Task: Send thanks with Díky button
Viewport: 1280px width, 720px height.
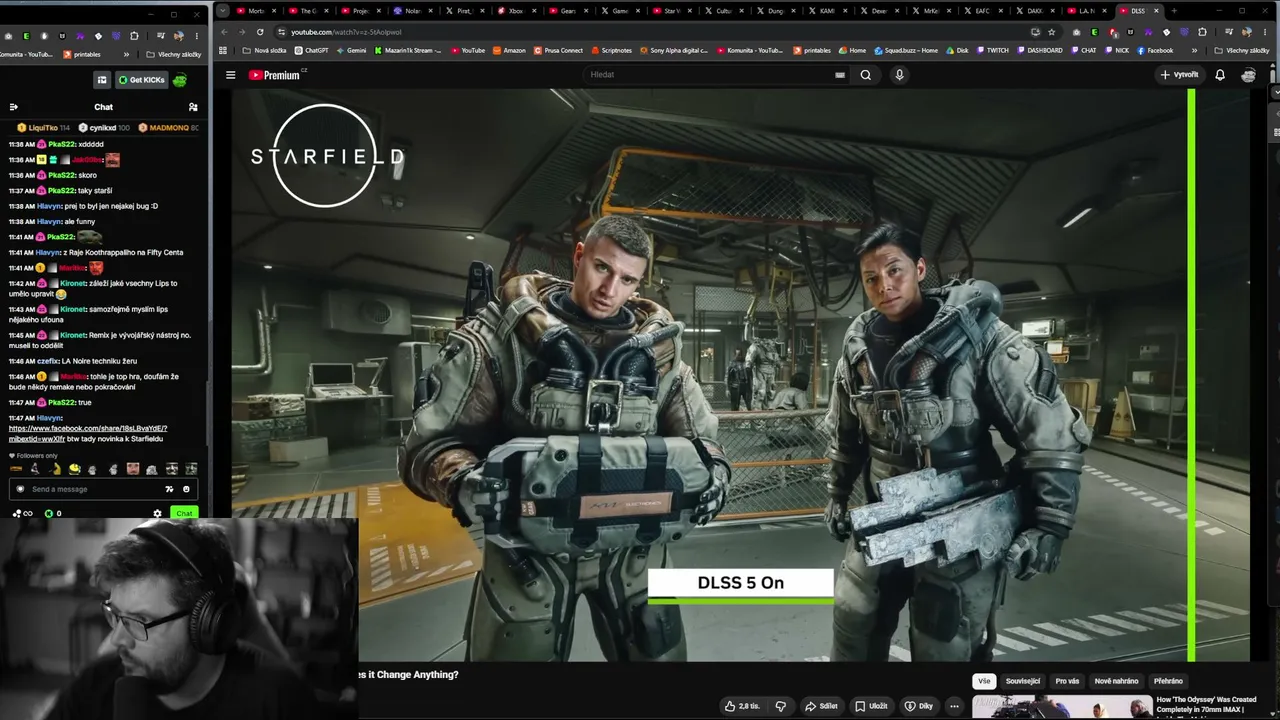Action: (x=918, y=706)
